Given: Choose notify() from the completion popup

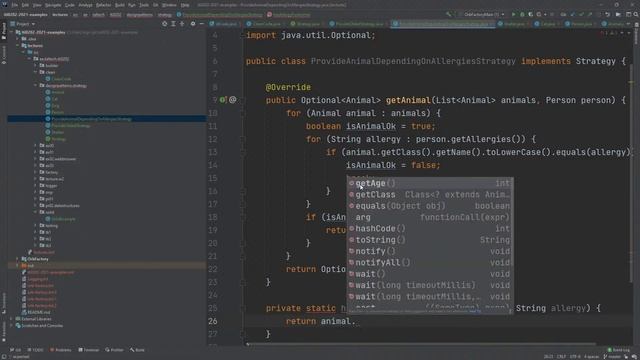Looking at the screenshot, I should tap(430, 251).
